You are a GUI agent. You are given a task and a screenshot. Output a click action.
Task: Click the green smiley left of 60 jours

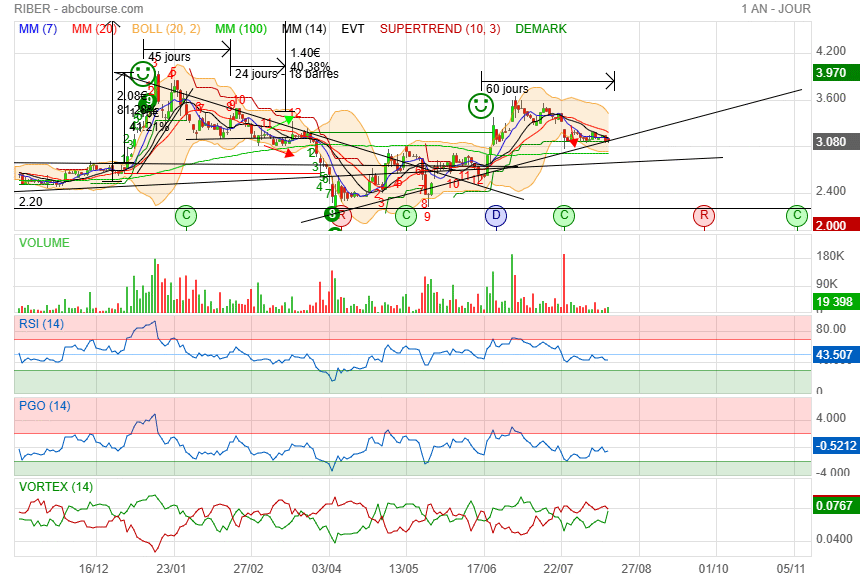481,104
